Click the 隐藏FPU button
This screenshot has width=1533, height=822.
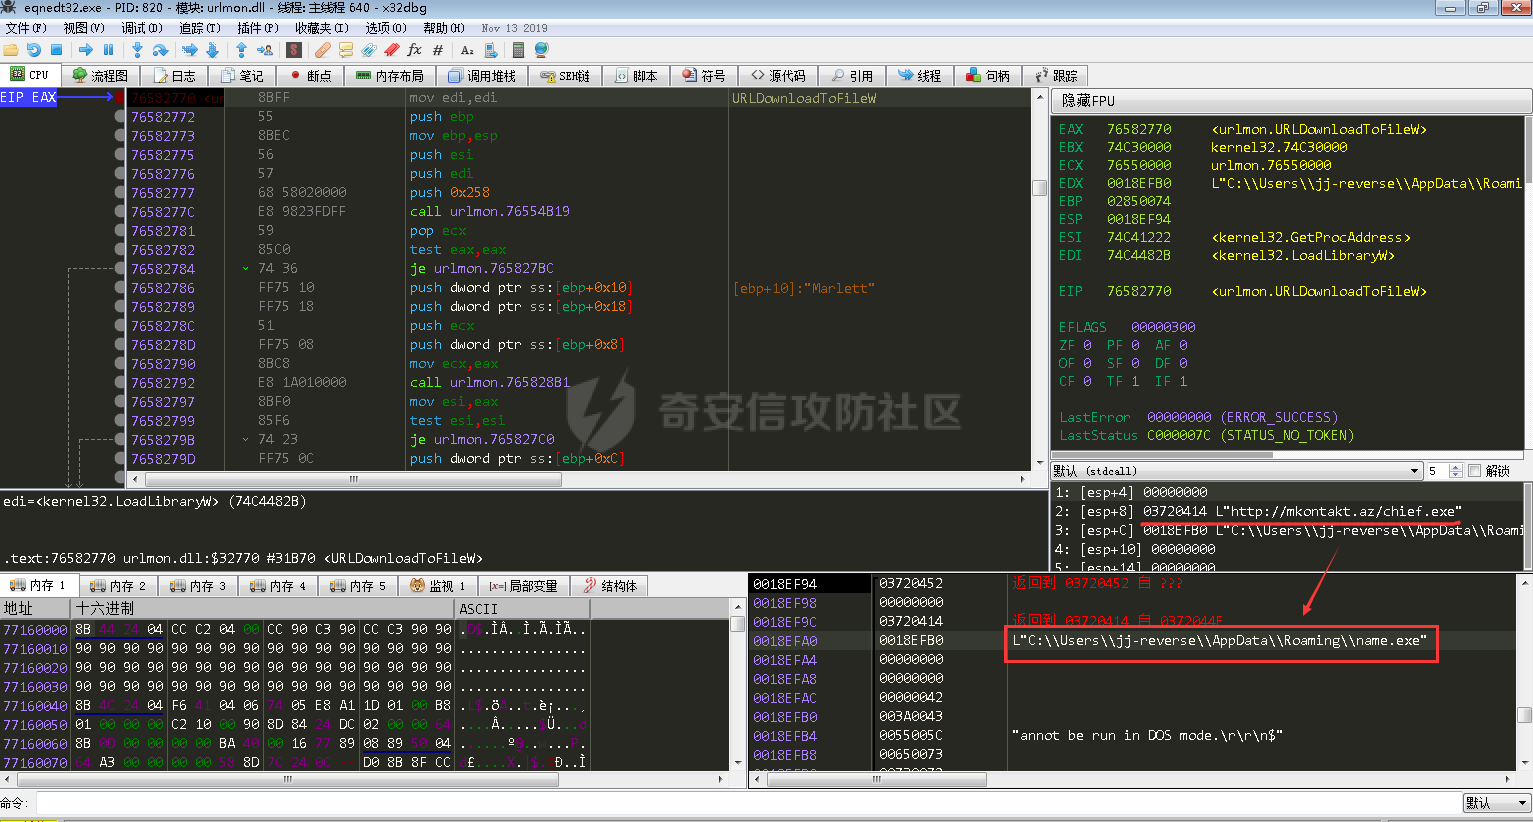pyautogui.click(x=1291, y=101)
